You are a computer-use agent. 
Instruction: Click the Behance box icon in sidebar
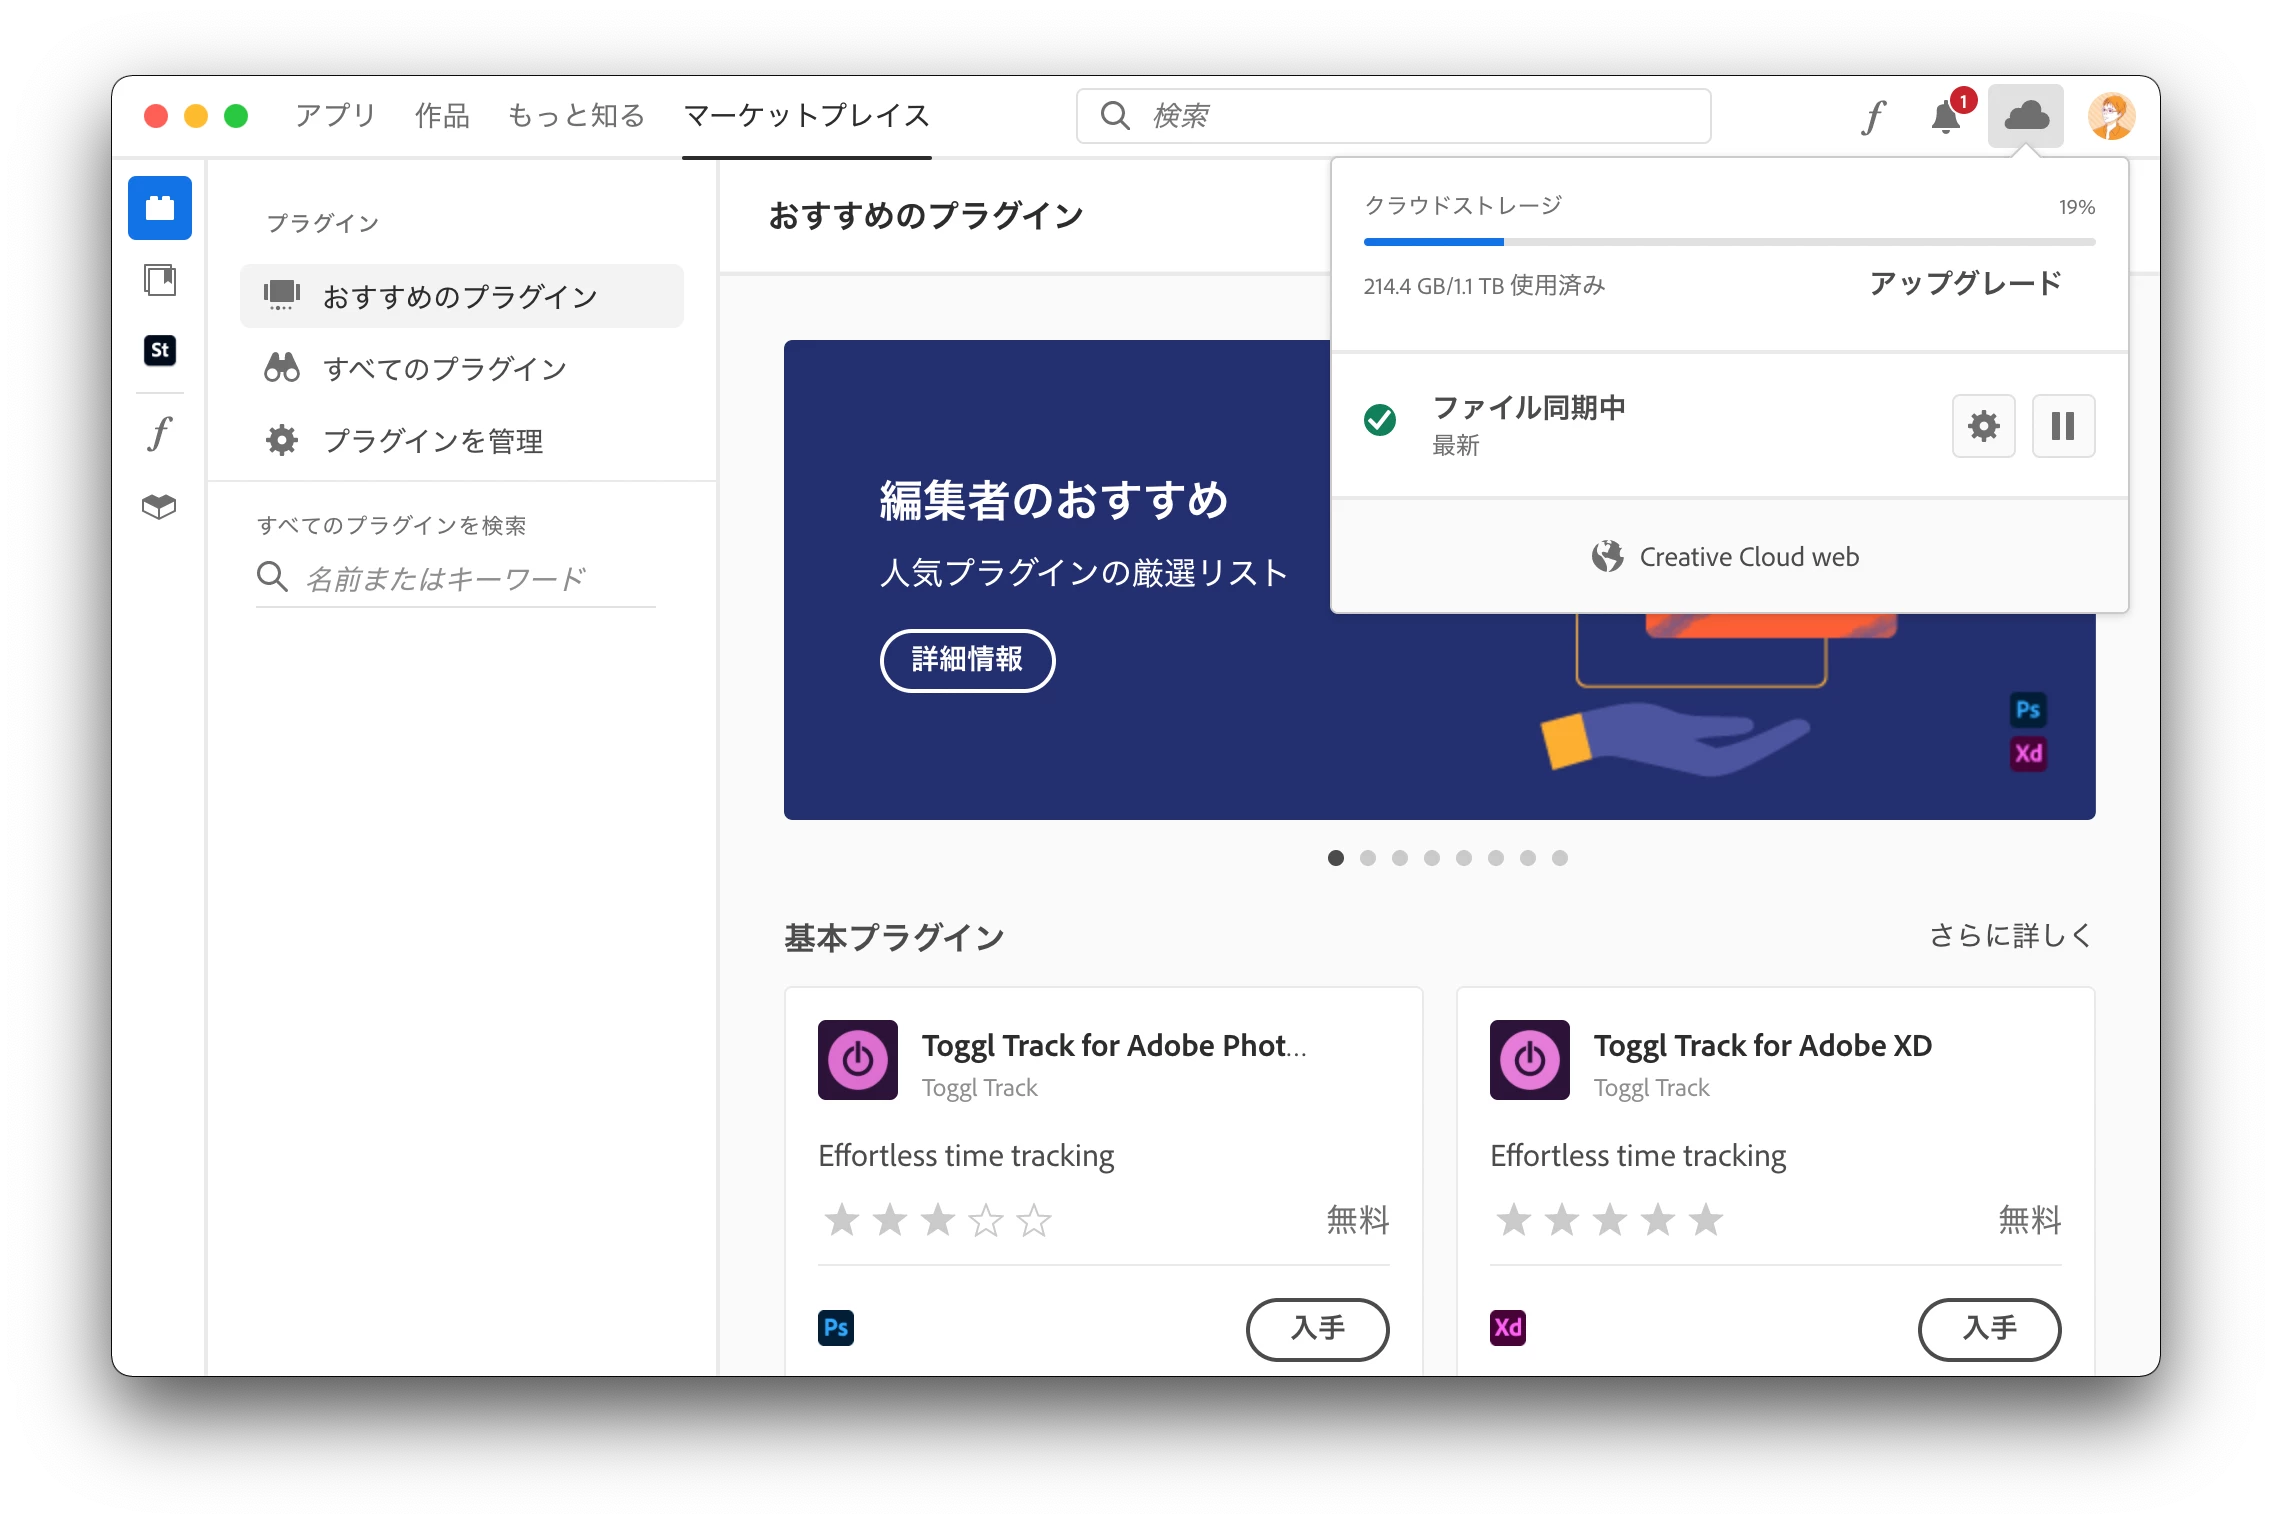[160, 507]
